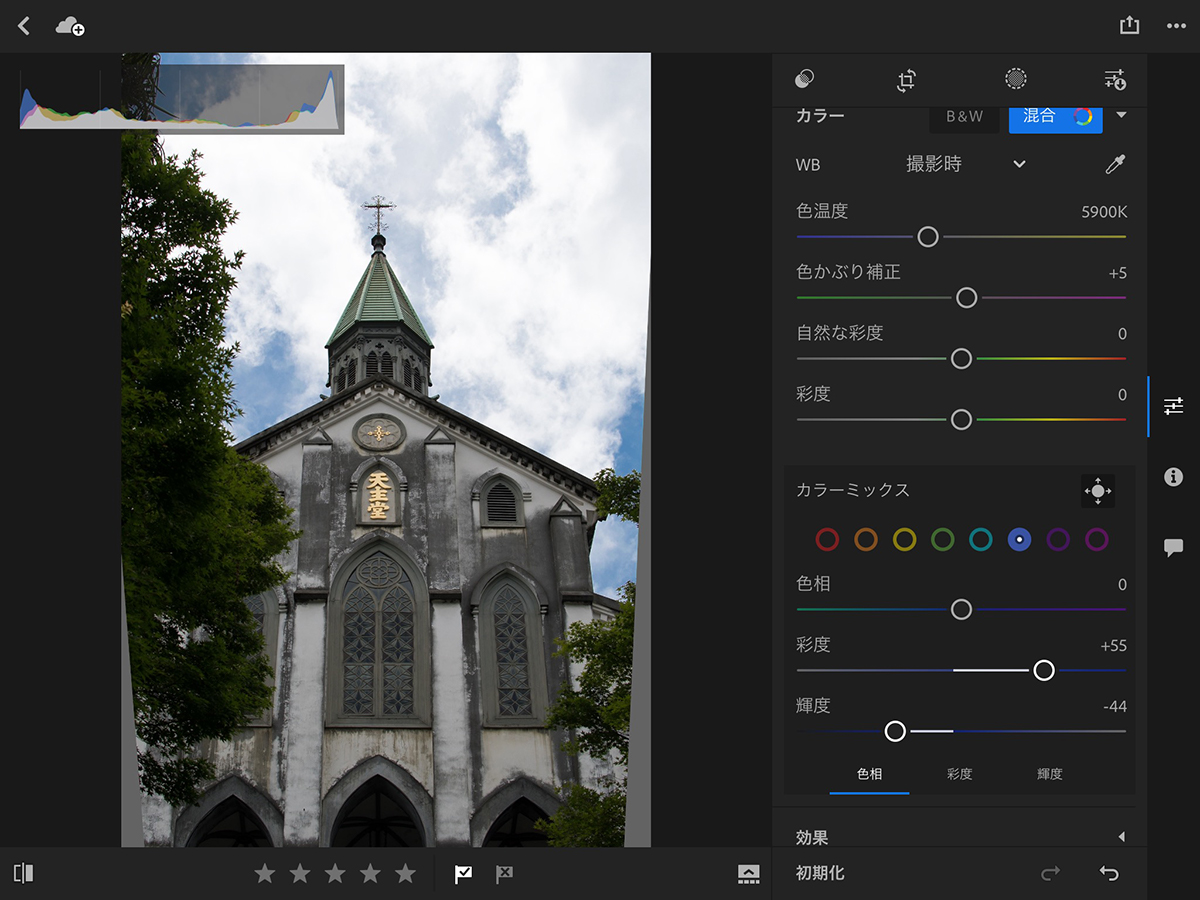This screenshot has width=1200, height=900.
Task: Flag photo as rejected
Action: (505, 874)
